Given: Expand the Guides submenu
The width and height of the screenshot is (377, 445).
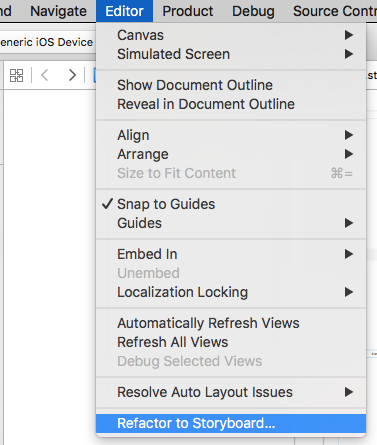Looking at the screenshot, I should point(231,223).
